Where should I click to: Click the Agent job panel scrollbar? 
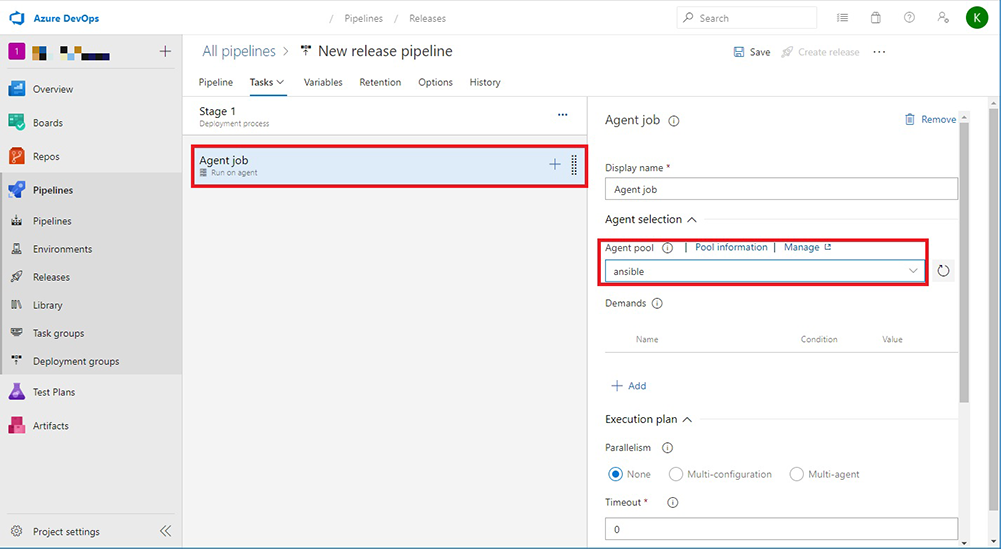964,262
